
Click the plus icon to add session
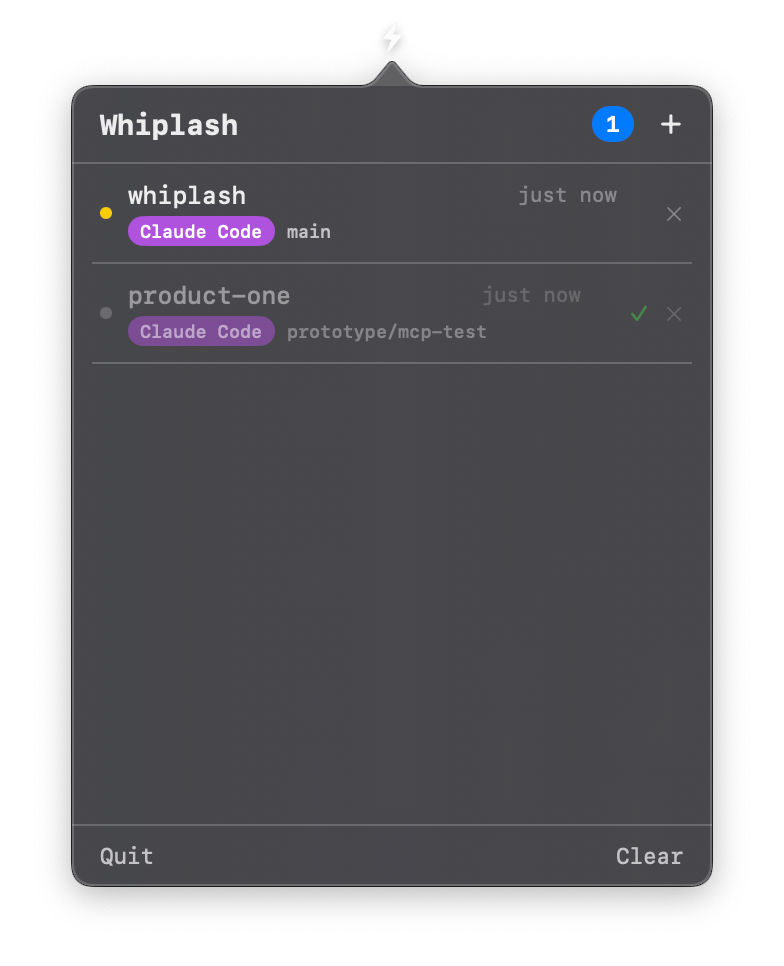(x=671, y=124)
